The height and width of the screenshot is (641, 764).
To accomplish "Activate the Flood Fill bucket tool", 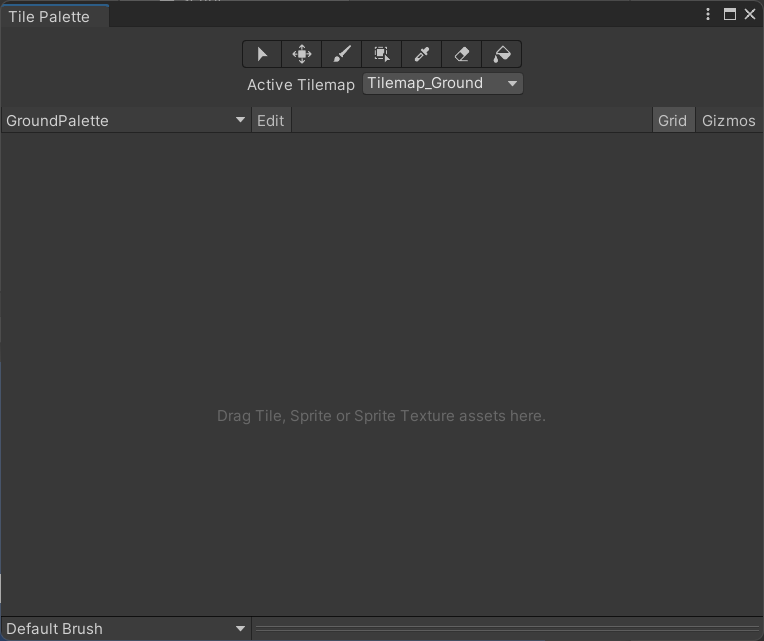I will coord(502,54).
